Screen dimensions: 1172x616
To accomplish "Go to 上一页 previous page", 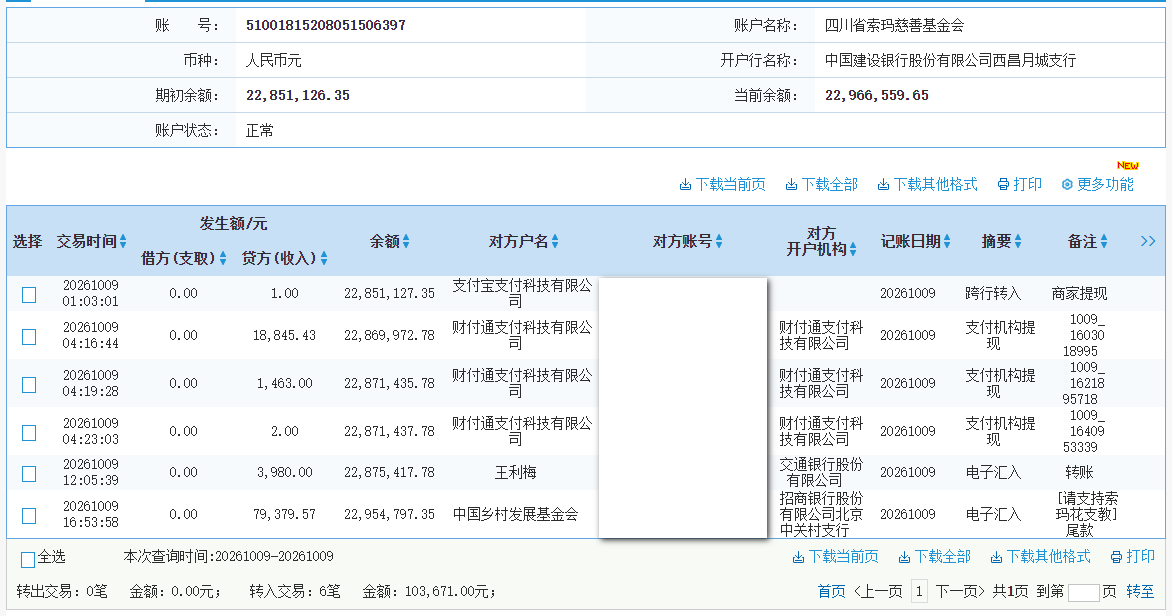I will 878,591.
